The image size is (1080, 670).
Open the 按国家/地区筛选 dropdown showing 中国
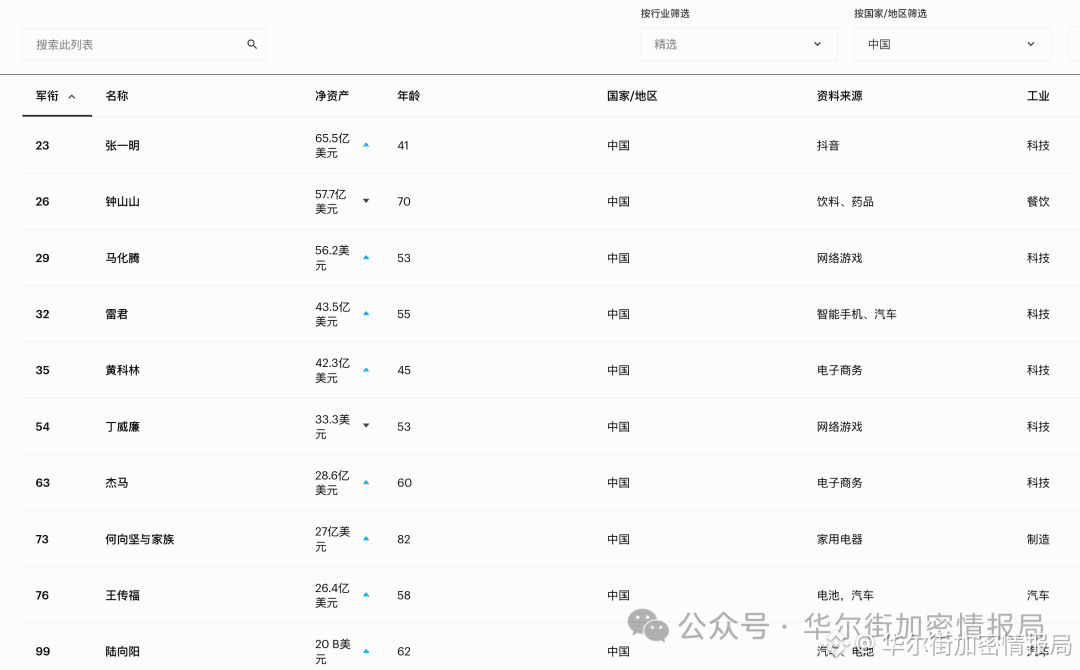click(952, 44)
